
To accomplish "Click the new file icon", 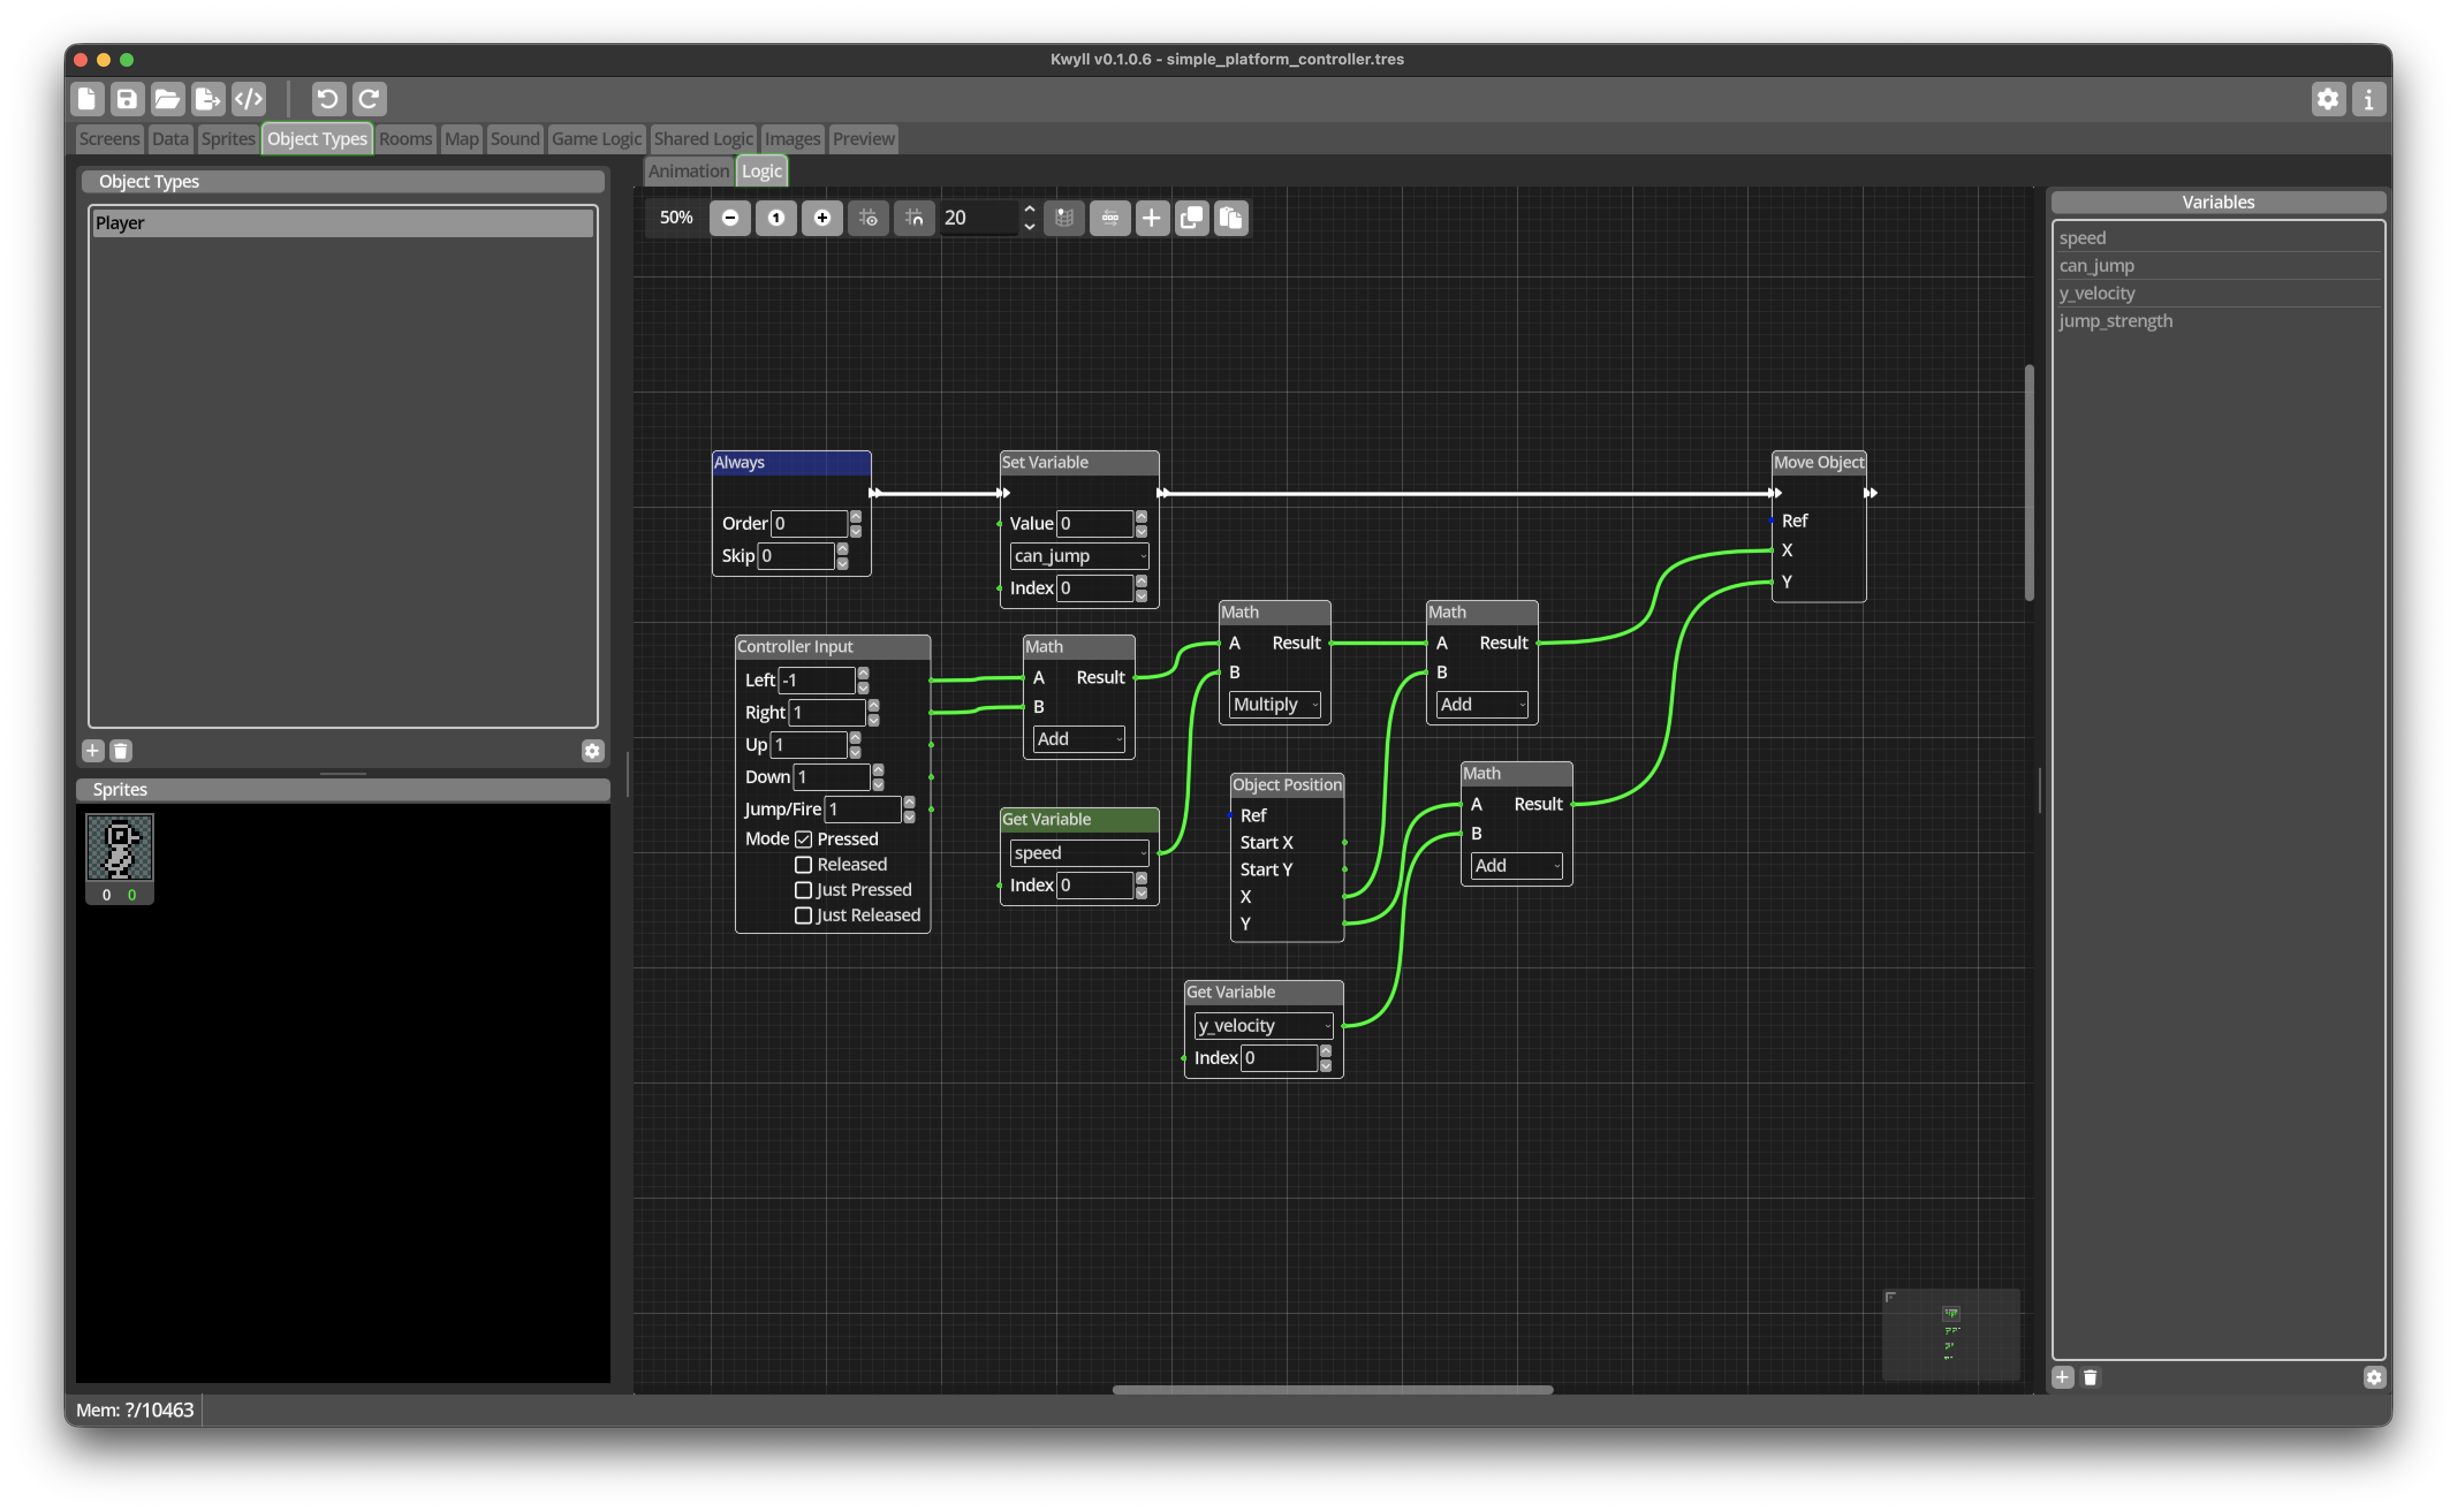I will click(88, 99).
